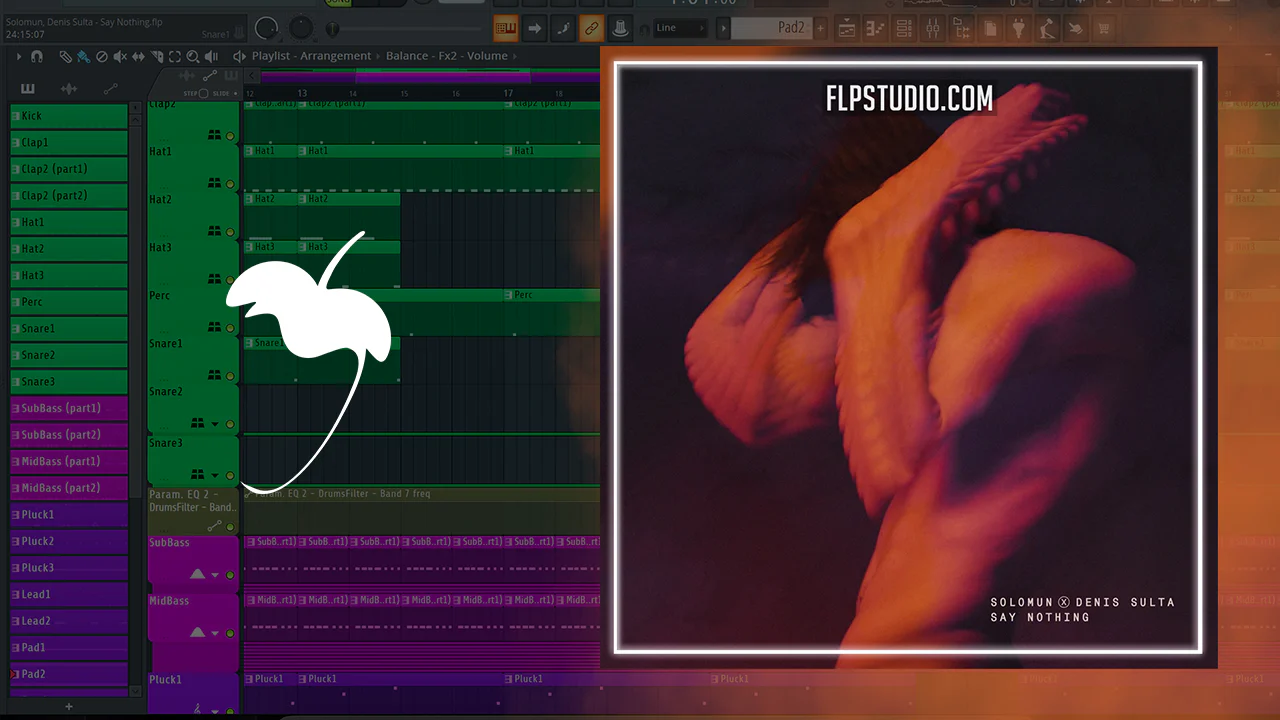Screen dimensions: 1280x720
Task: Mute the Snare3 track
Action: coord(230,475)
